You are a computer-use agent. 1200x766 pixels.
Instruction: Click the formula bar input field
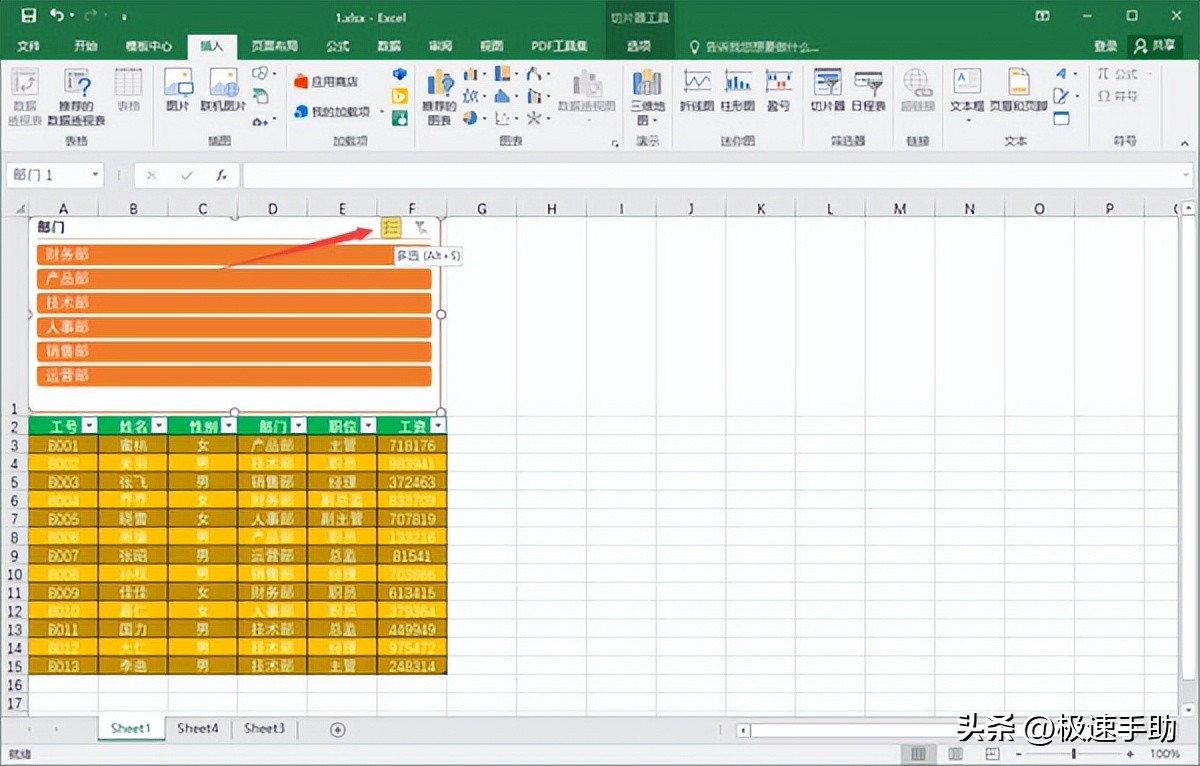point(700,175)
